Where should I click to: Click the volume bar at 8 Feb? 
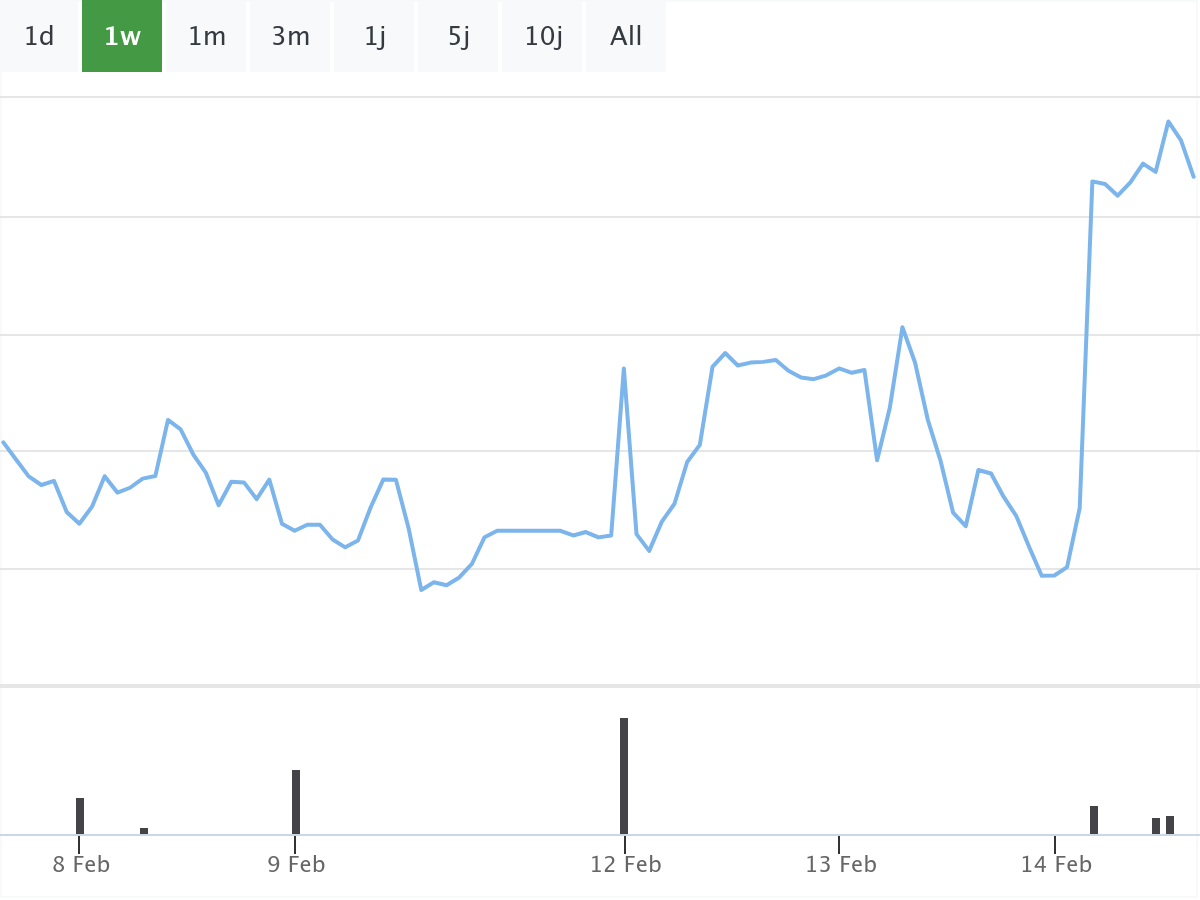pyautogui.click(x=80, y=815)
